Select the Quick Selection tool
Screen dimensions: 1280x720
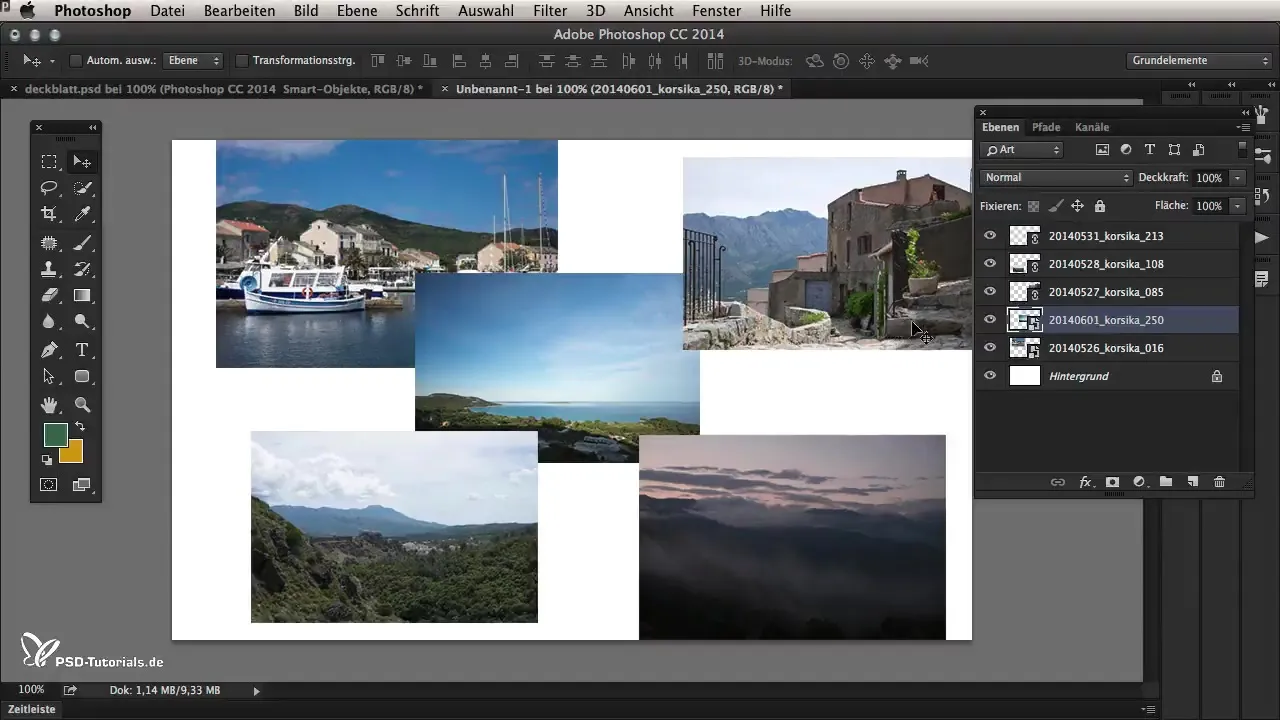pyautogui.click(x=82, y=188)
